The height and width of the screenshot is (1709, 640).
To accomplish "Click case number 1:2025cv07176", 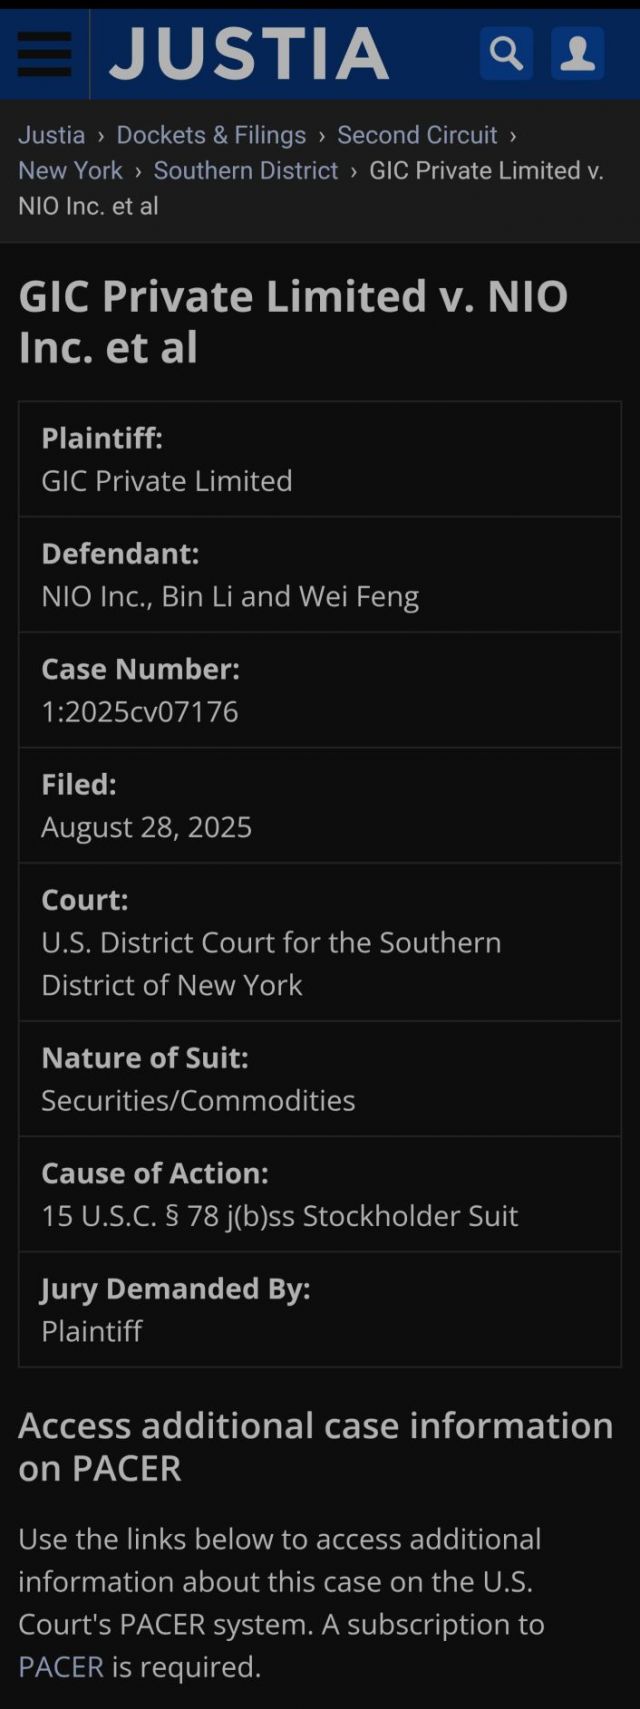I will pyautogui.click(x=140, y=712).
